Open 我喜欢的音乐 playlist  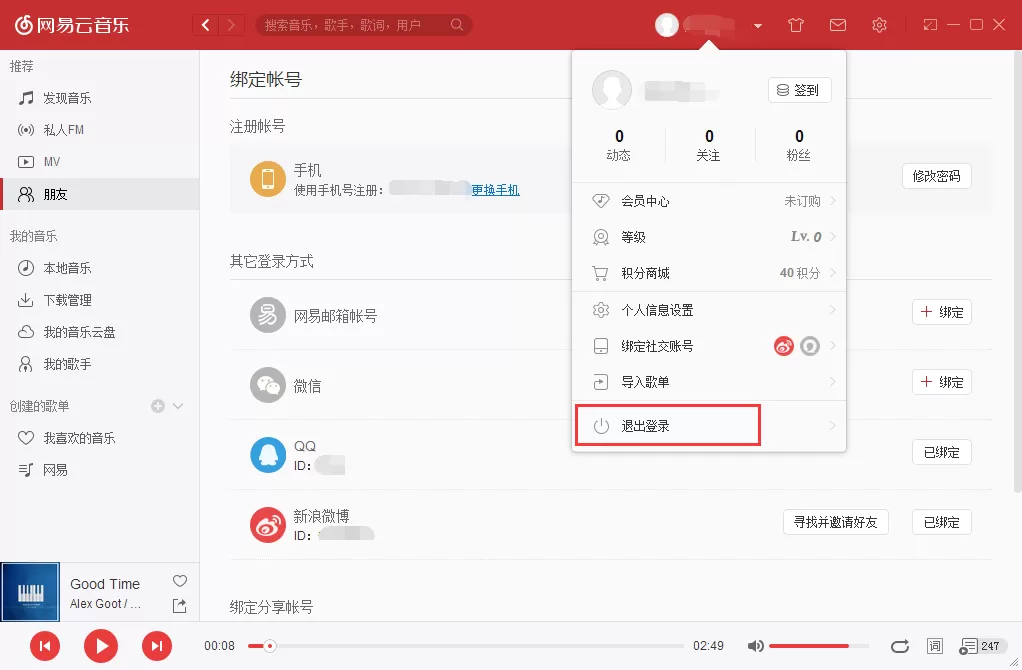pyautogui.click(x=100, y=438)
